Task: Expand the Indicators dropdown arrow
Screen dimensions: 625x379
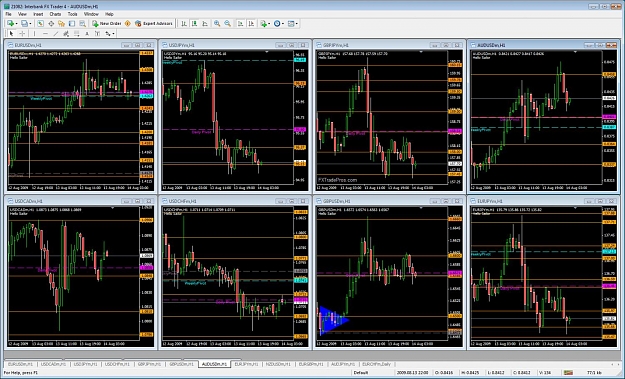Action: (269, 24)
